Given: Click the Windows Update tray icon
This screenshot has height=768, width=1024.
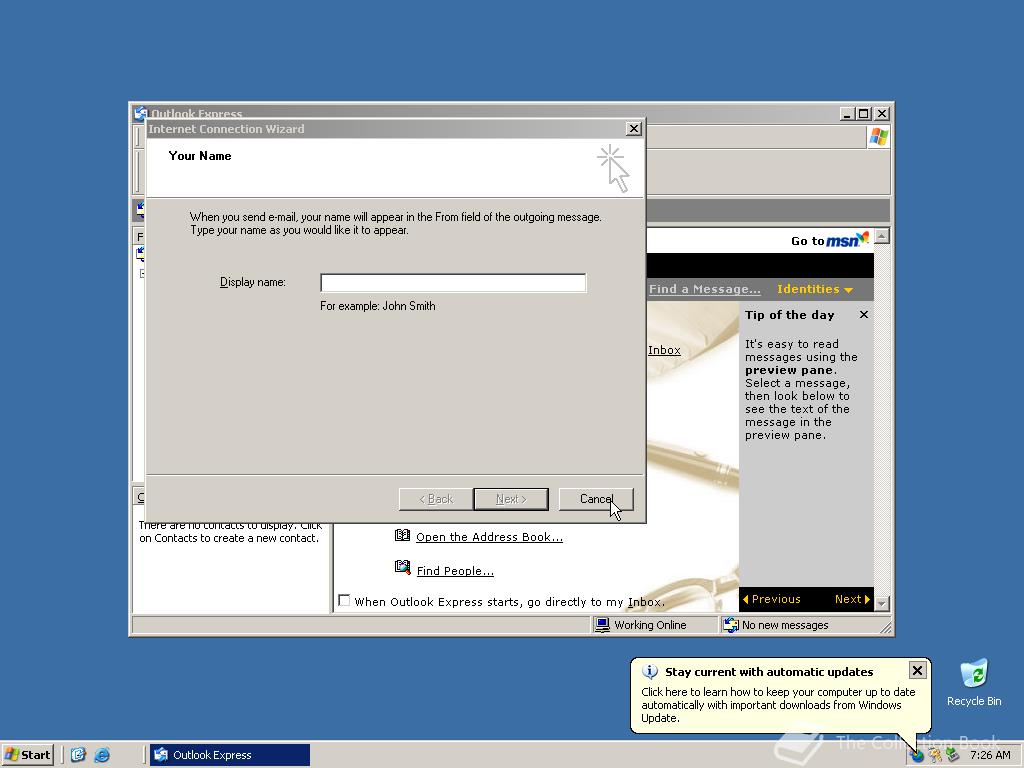Looking at the screenshot, I should click(917, 756).
